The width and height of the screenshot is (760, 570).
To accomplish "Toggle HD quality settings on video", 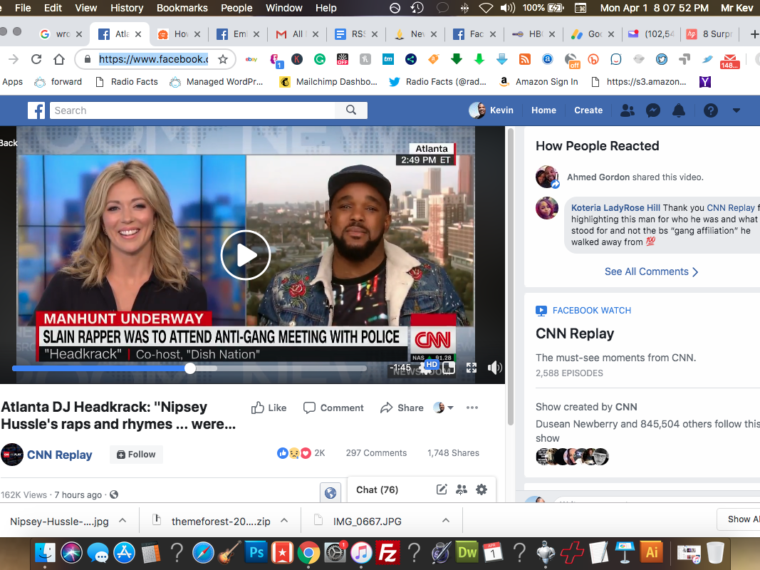I will point(430,365).
